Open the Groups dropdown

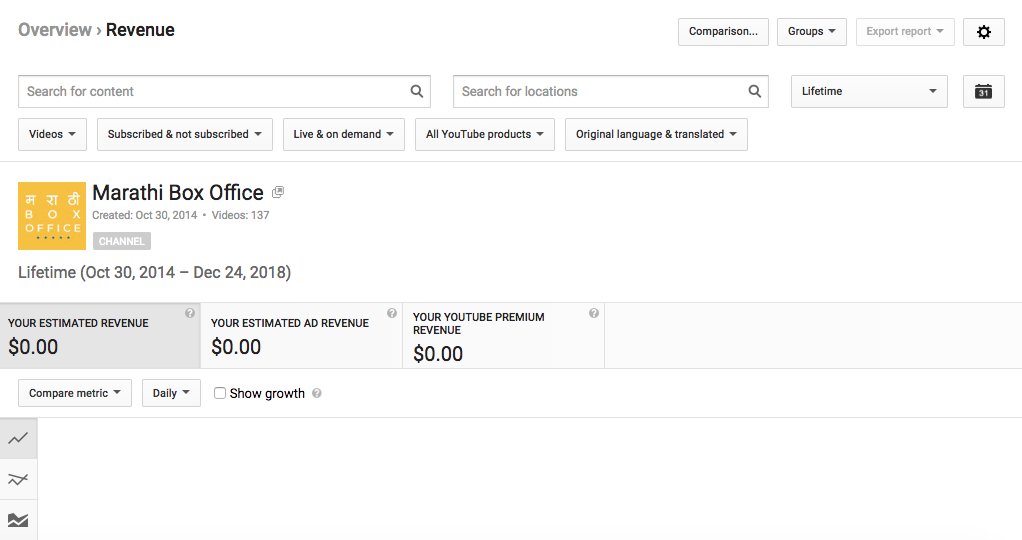[811, 31]
